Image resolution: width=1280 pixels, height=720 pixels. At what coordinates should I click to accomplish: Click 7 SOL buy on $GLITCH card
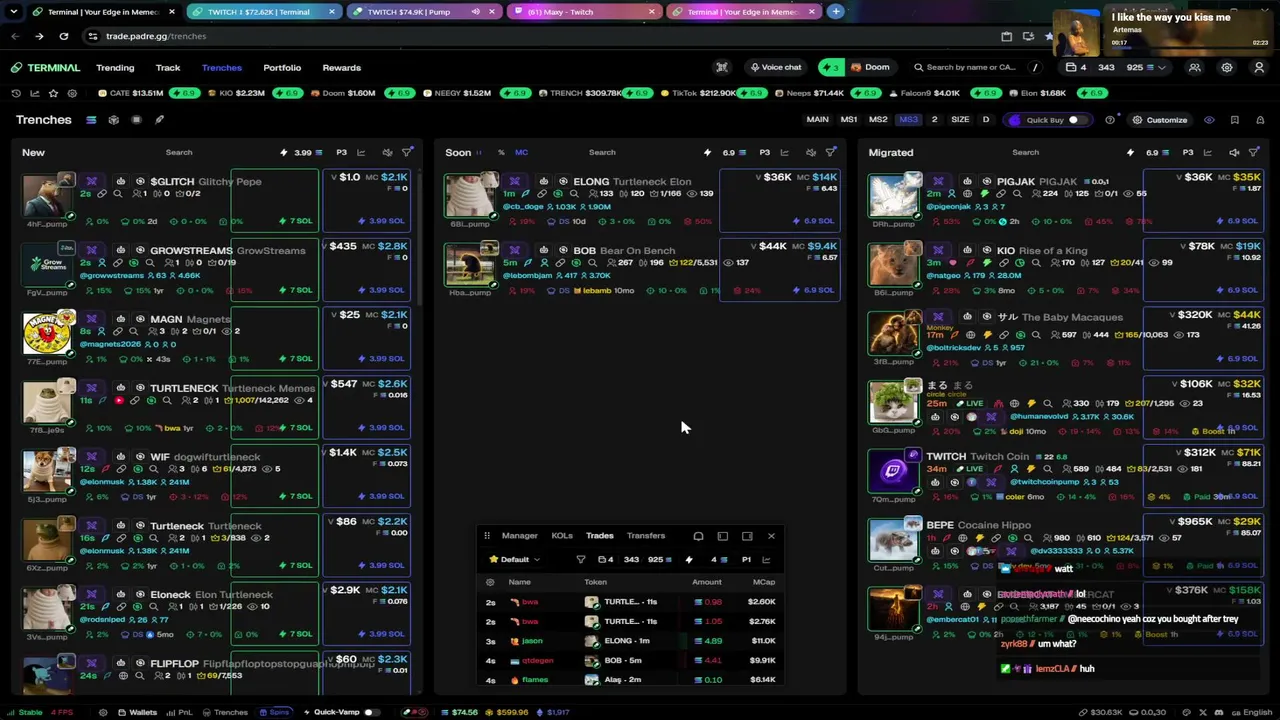(296, 221)
